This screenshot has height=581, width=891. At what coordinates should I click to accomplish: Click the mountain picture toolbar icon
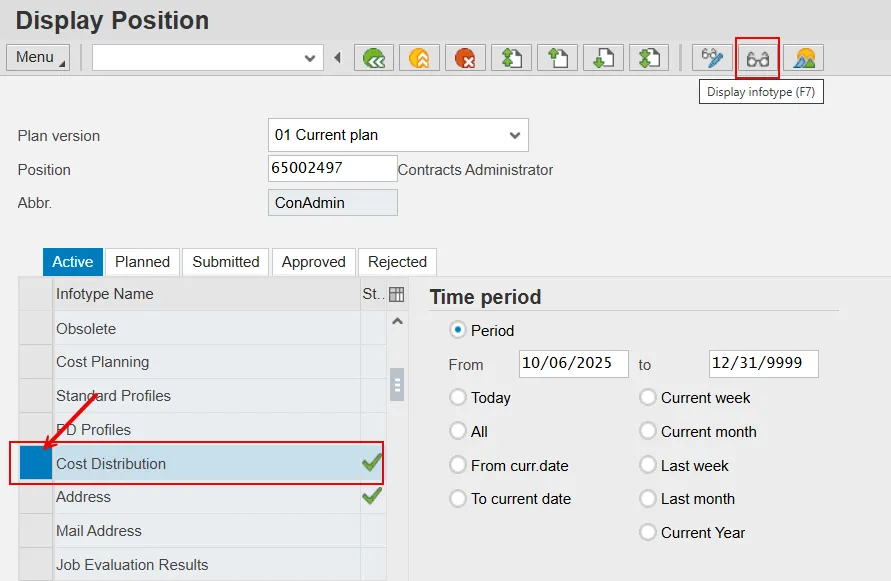click(x=803, y=58)
